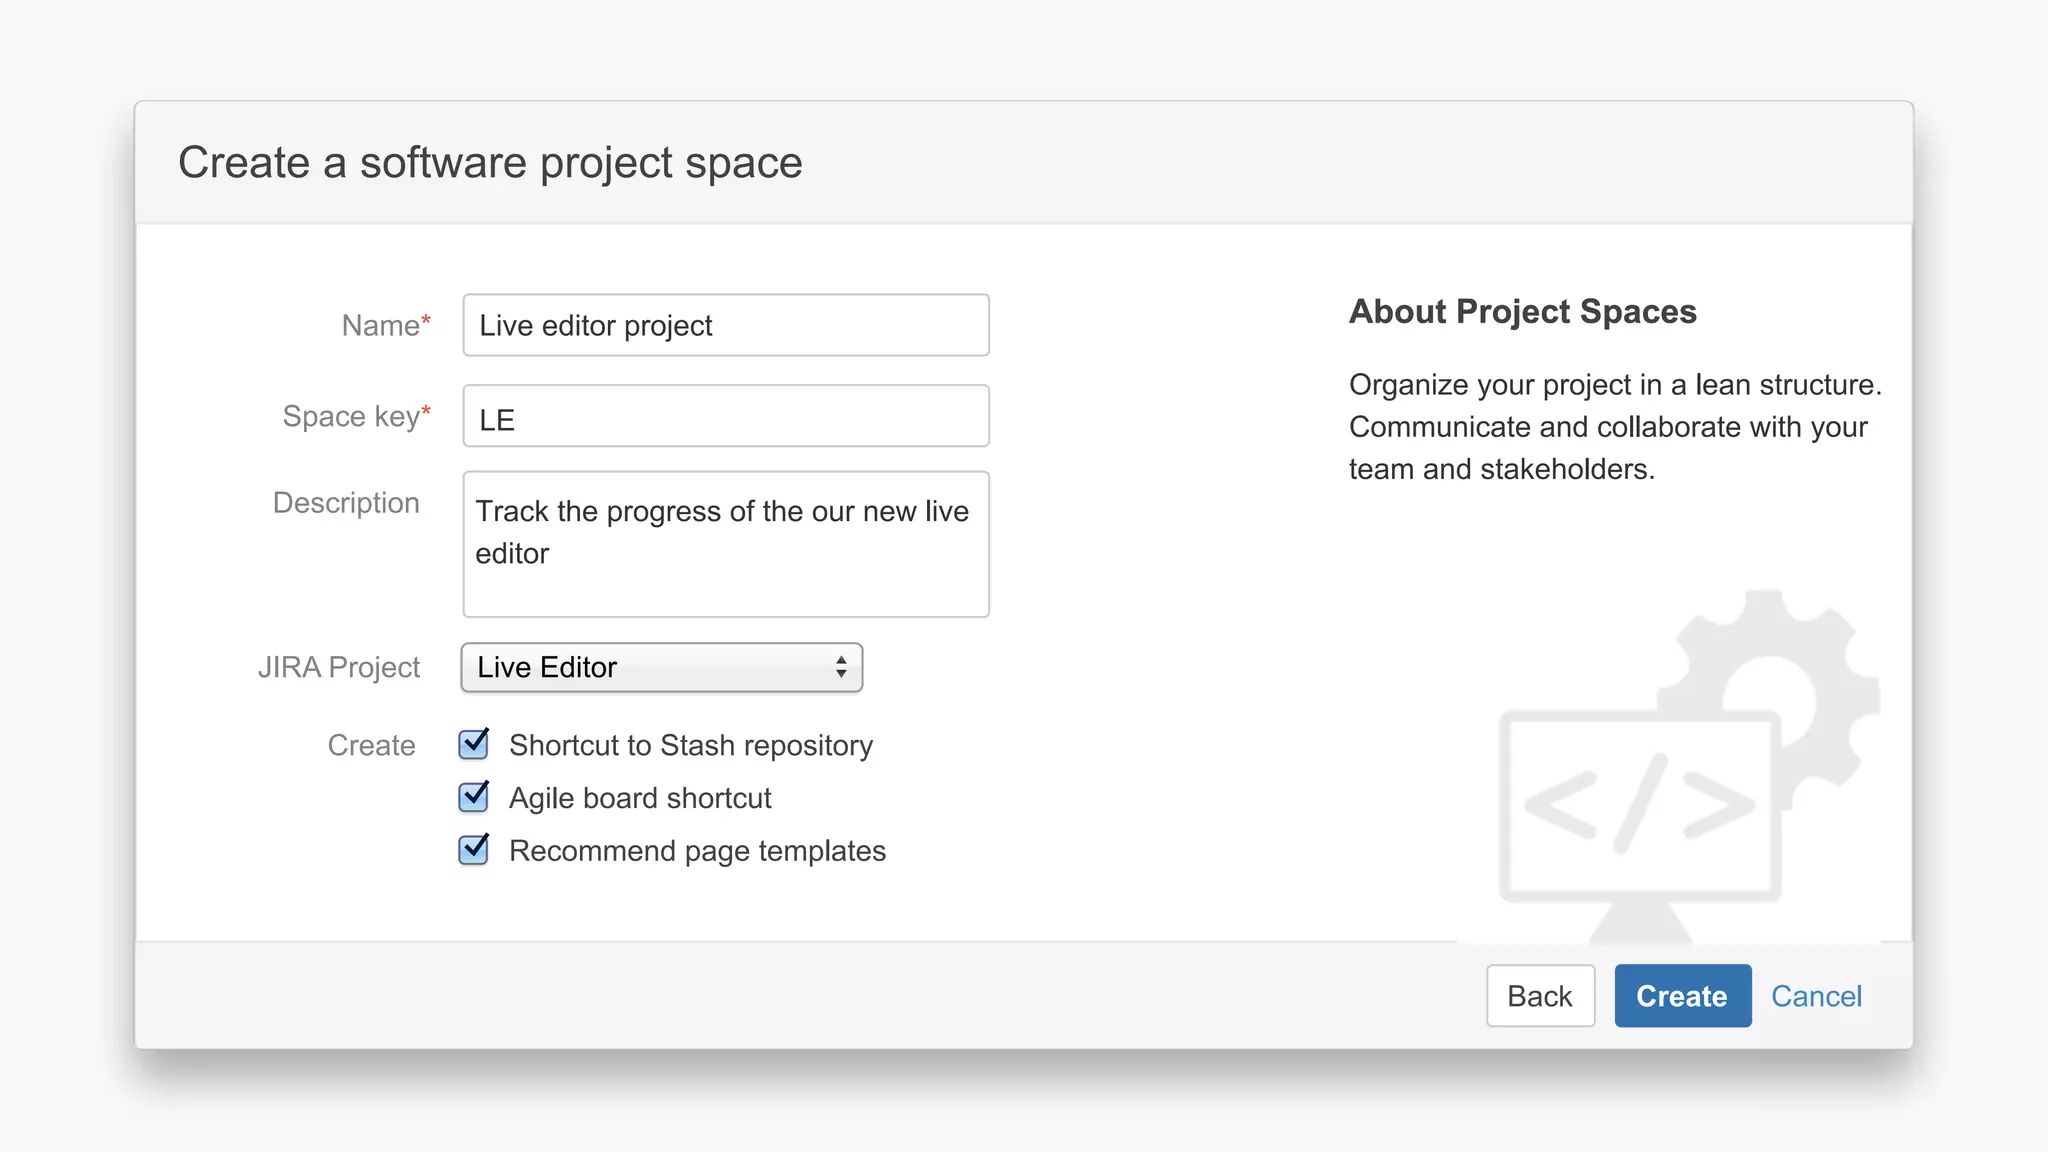
Task: Click the 'About Project Spaces' heading
Action: pos(1523,312)
